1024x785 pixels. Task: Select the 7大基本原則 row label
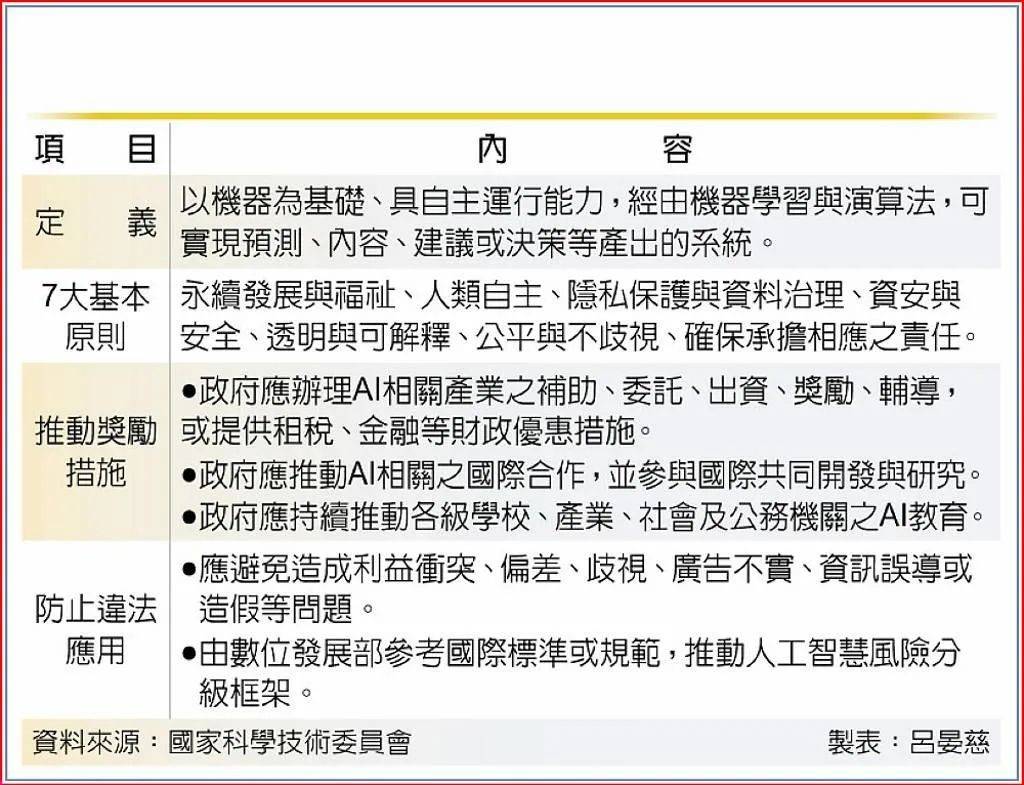click(x=95, y=317)
